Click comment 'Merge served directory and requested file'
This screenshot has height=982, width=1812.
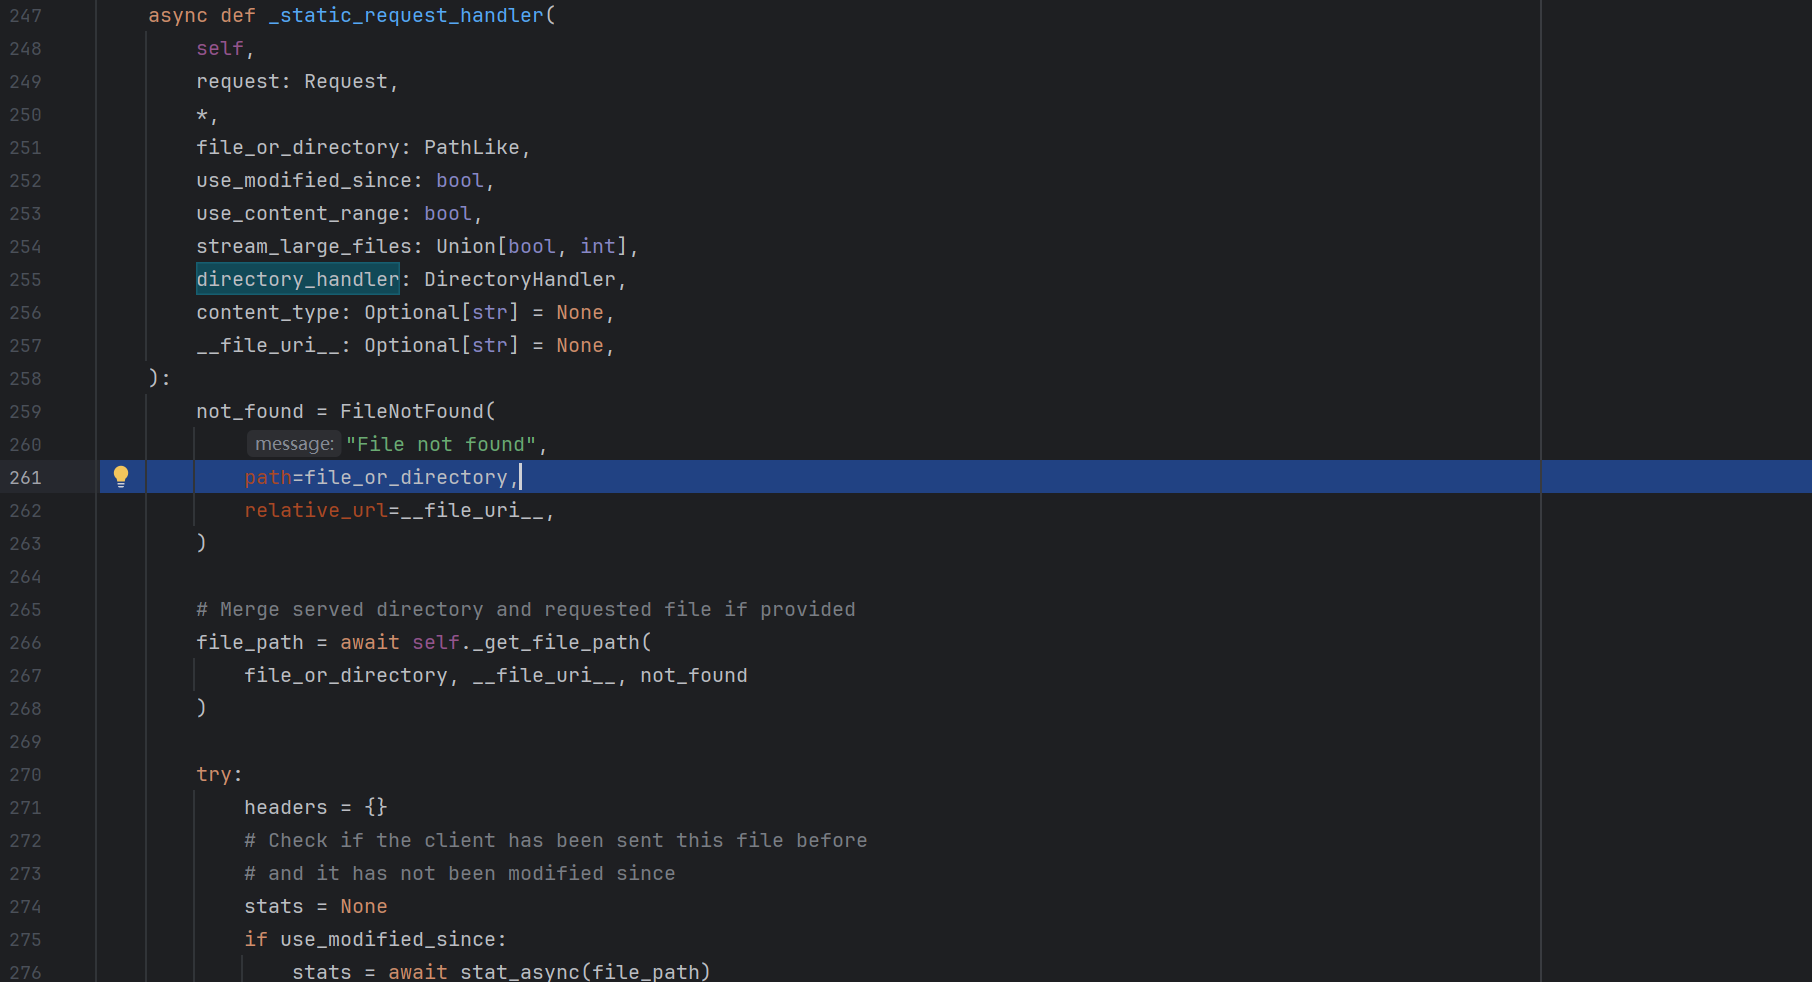(526, 609)
